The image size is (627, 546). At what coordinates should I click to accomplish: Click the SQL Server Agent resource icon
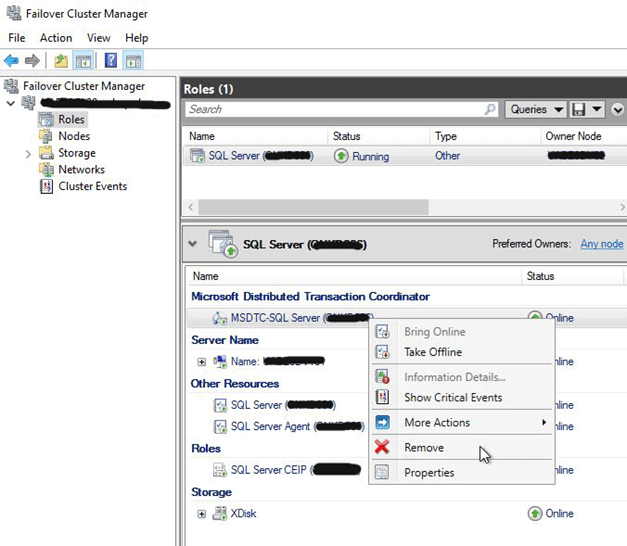(x=220, y=427)
